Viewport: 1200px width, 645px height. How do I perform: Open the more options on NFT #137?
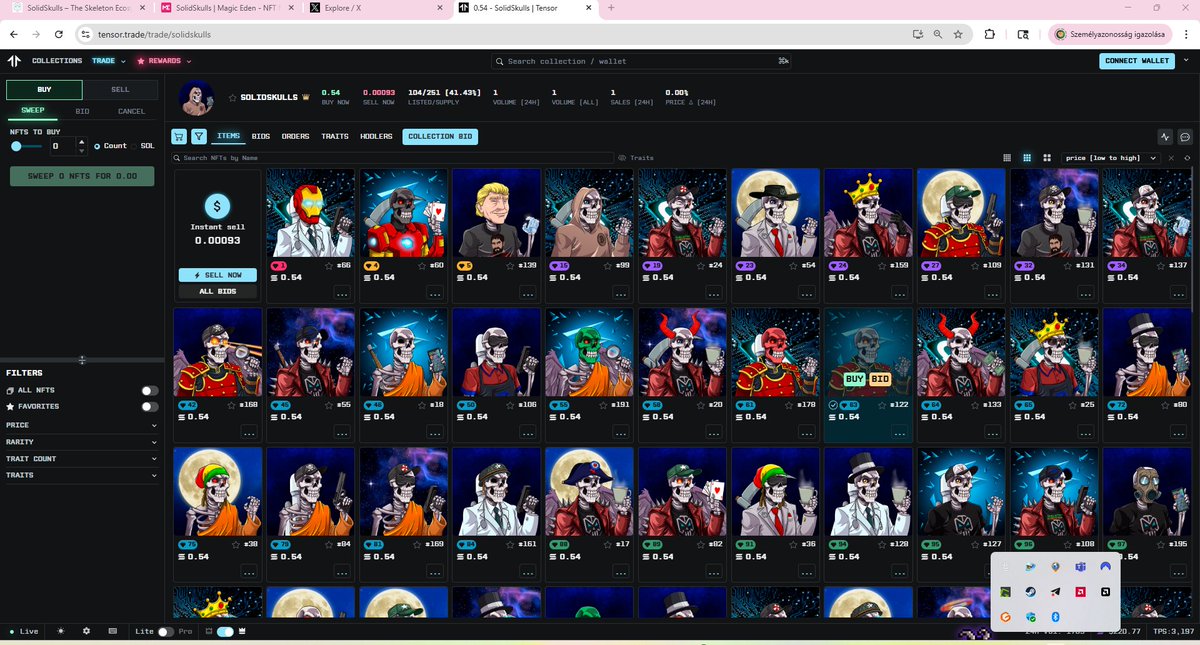click(1177, 294)
